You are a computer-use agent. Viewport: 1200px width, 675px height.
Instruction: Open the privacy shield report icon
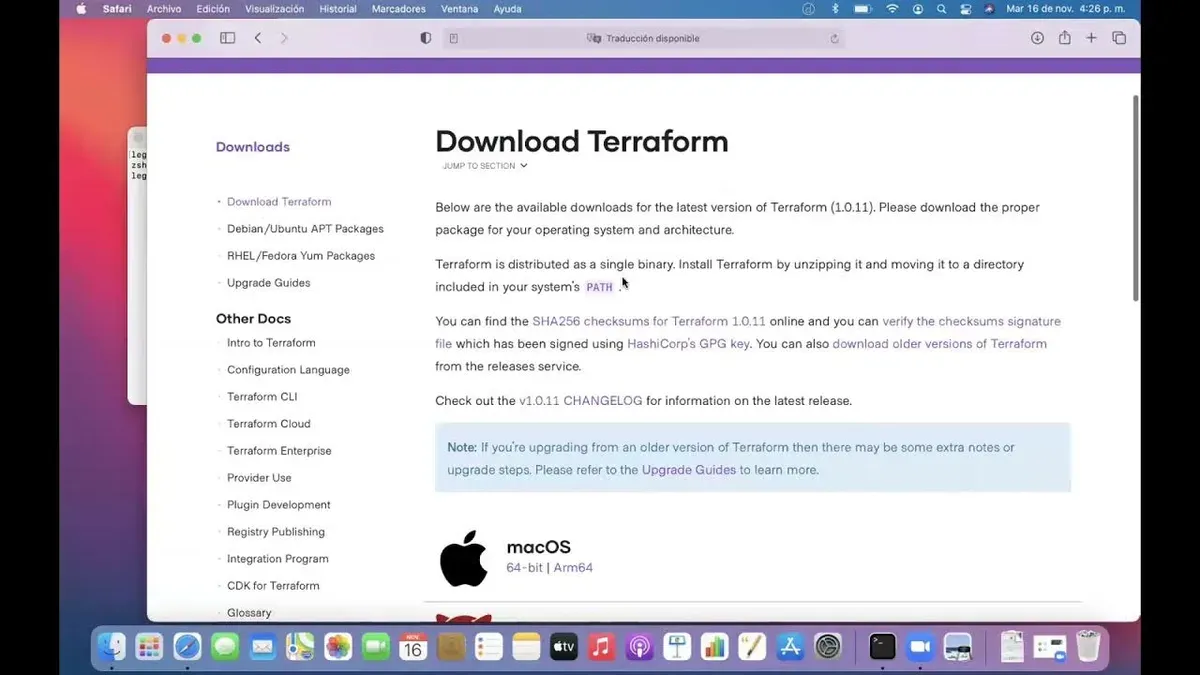tap(425, 38)
